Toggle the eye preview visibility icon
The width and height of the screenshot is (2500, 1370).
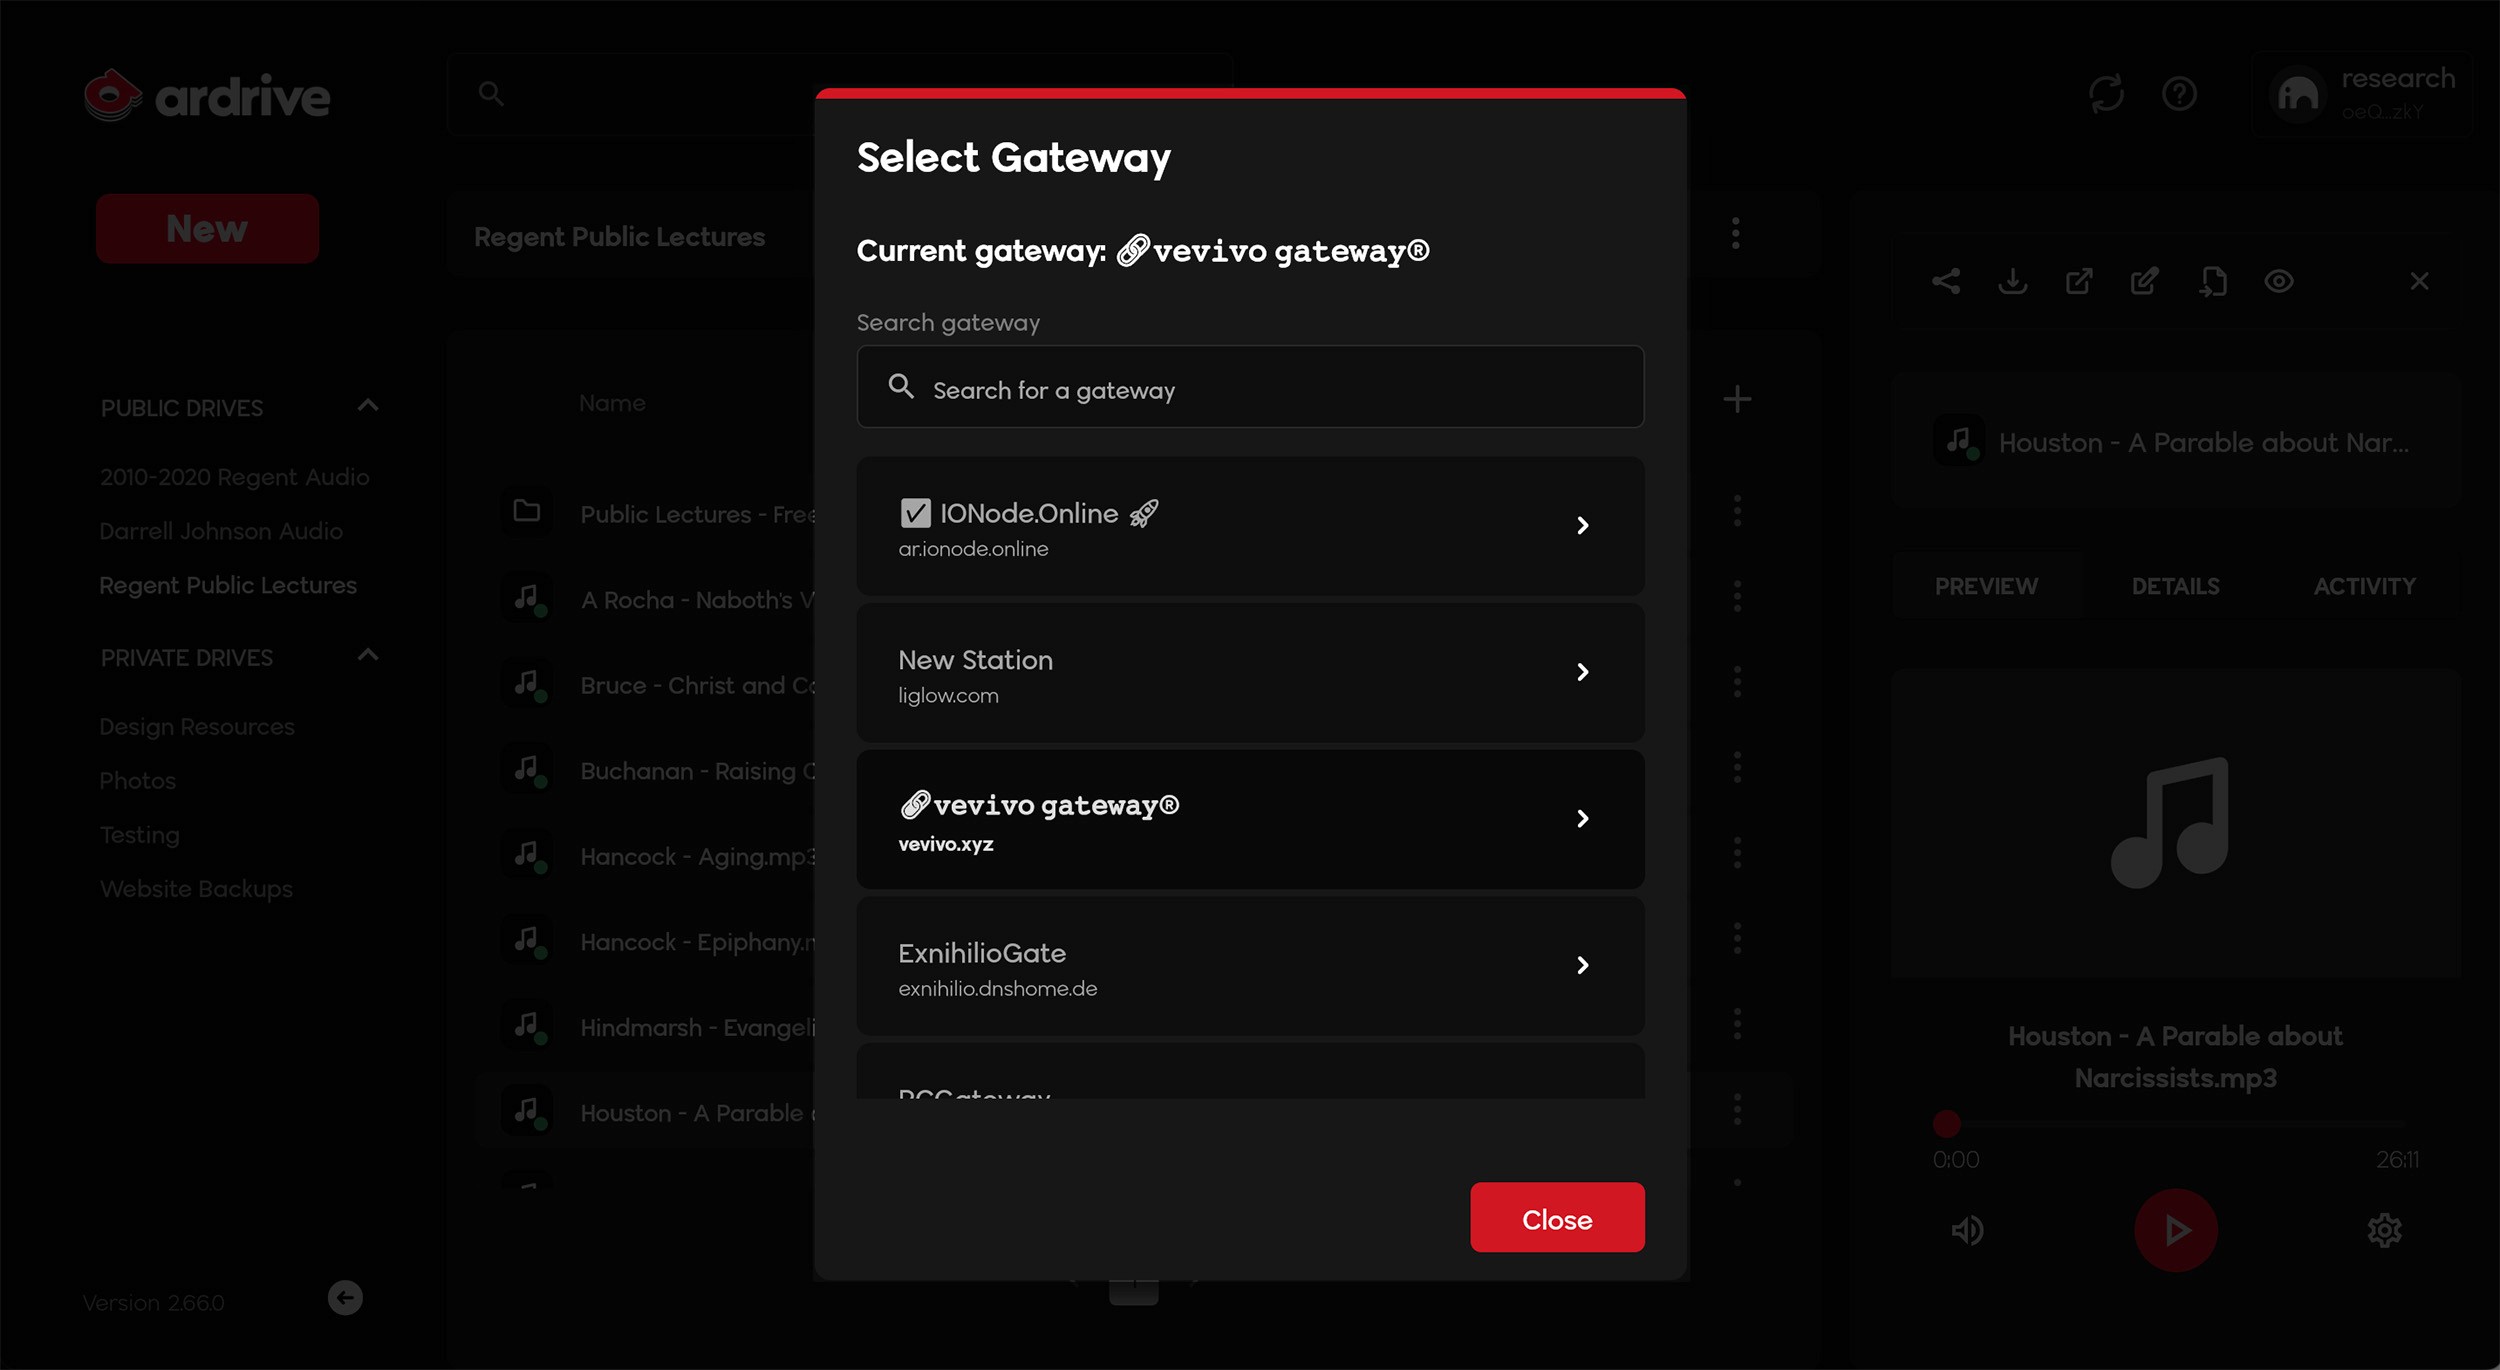pos(2279,281)
